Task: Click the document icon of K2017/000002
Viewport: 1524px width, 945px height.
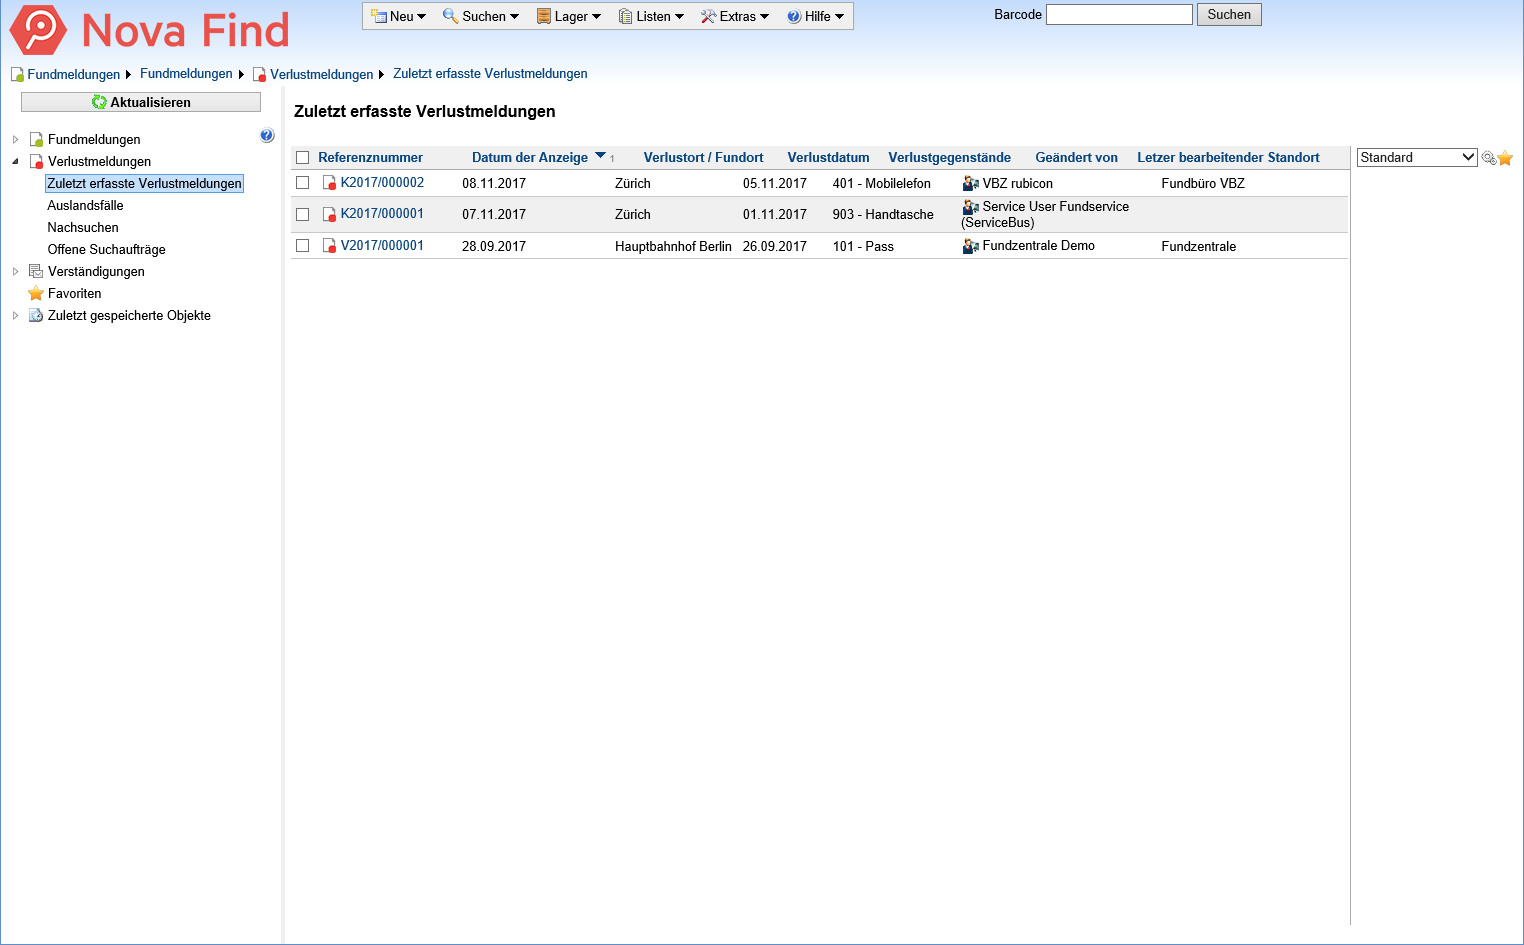Action: pos(329,183)
